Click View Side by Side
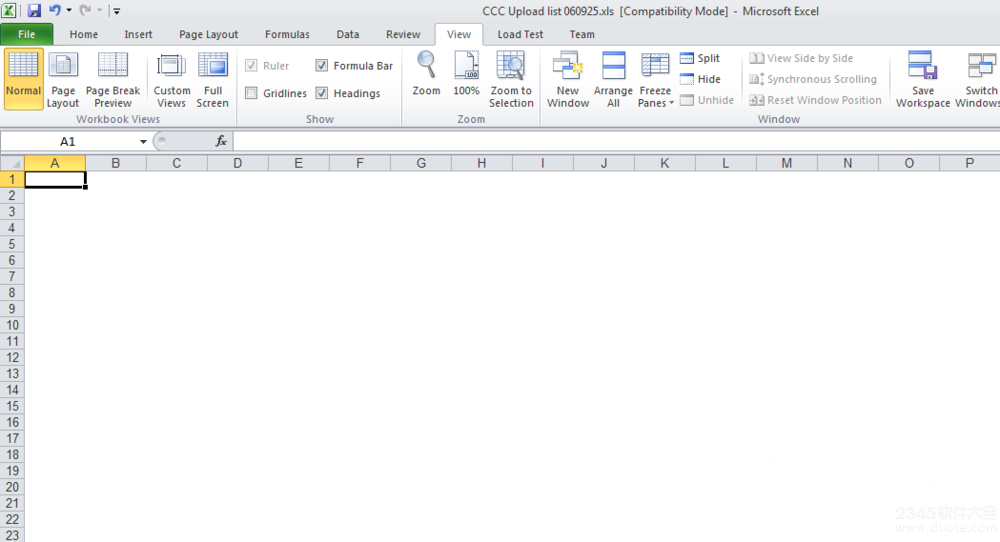 coord(801,58)
